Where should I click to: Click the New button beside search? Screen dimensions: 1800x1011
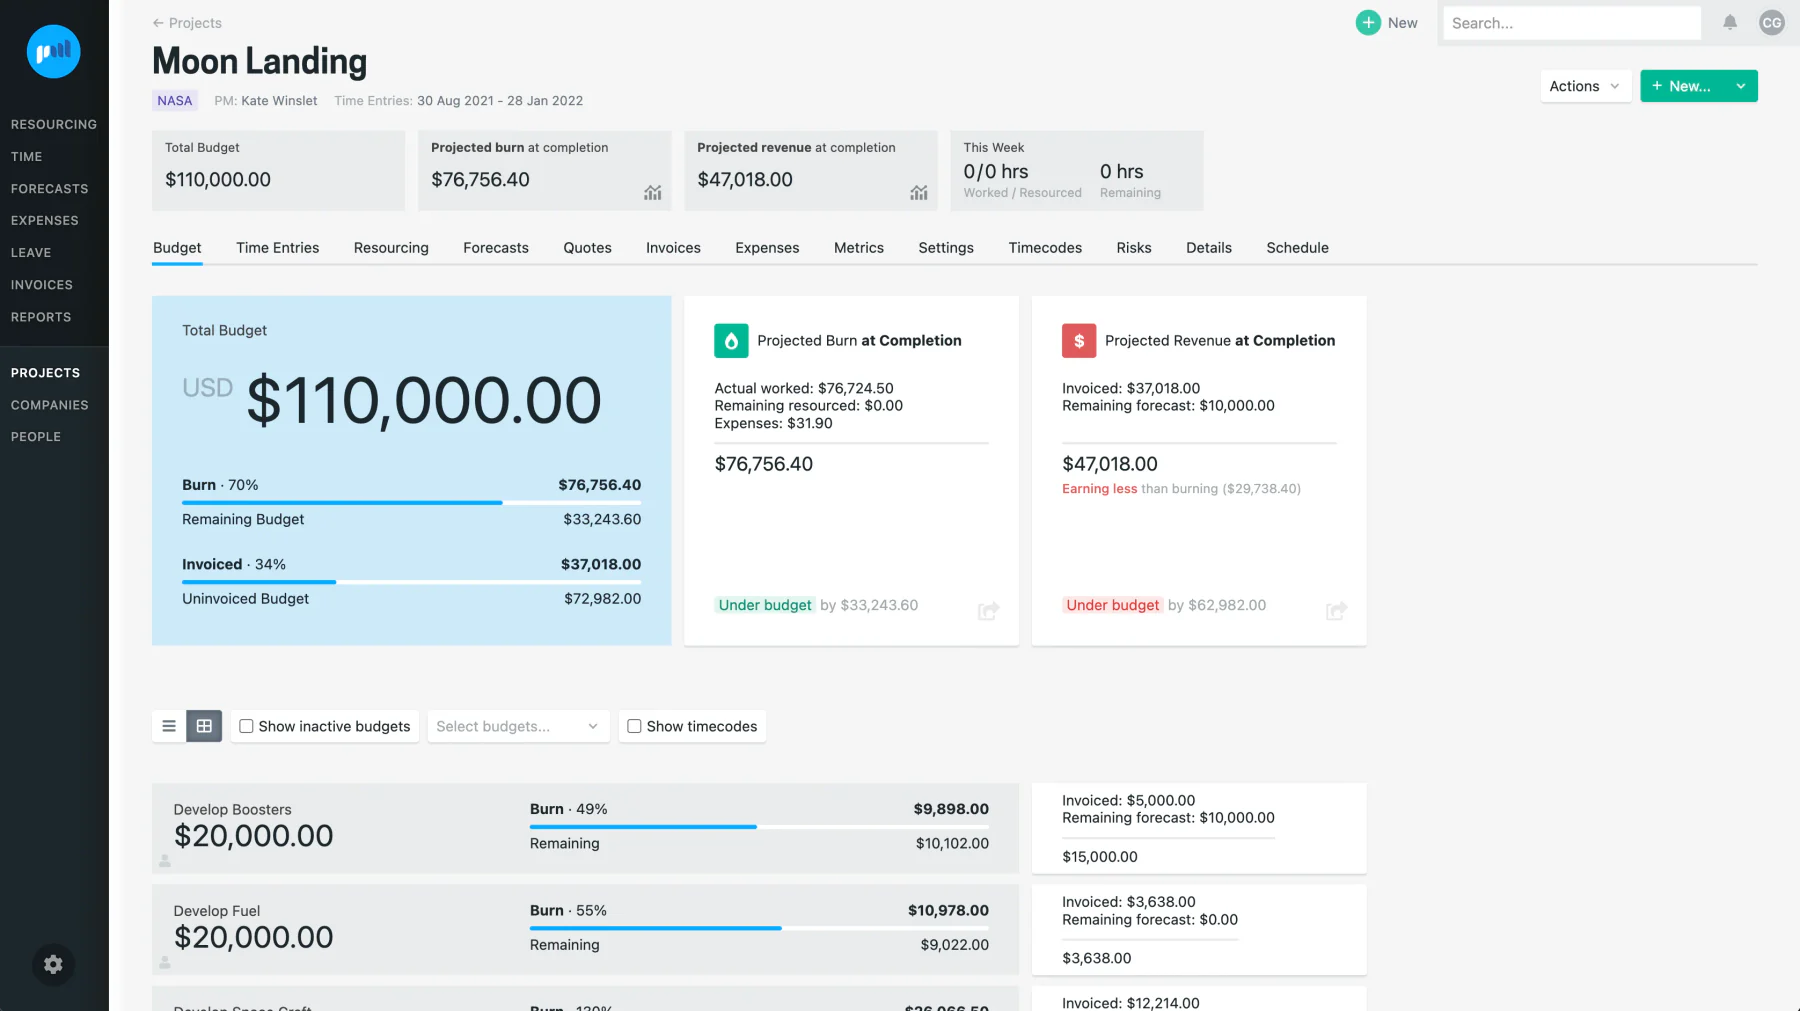point(1386,22)
